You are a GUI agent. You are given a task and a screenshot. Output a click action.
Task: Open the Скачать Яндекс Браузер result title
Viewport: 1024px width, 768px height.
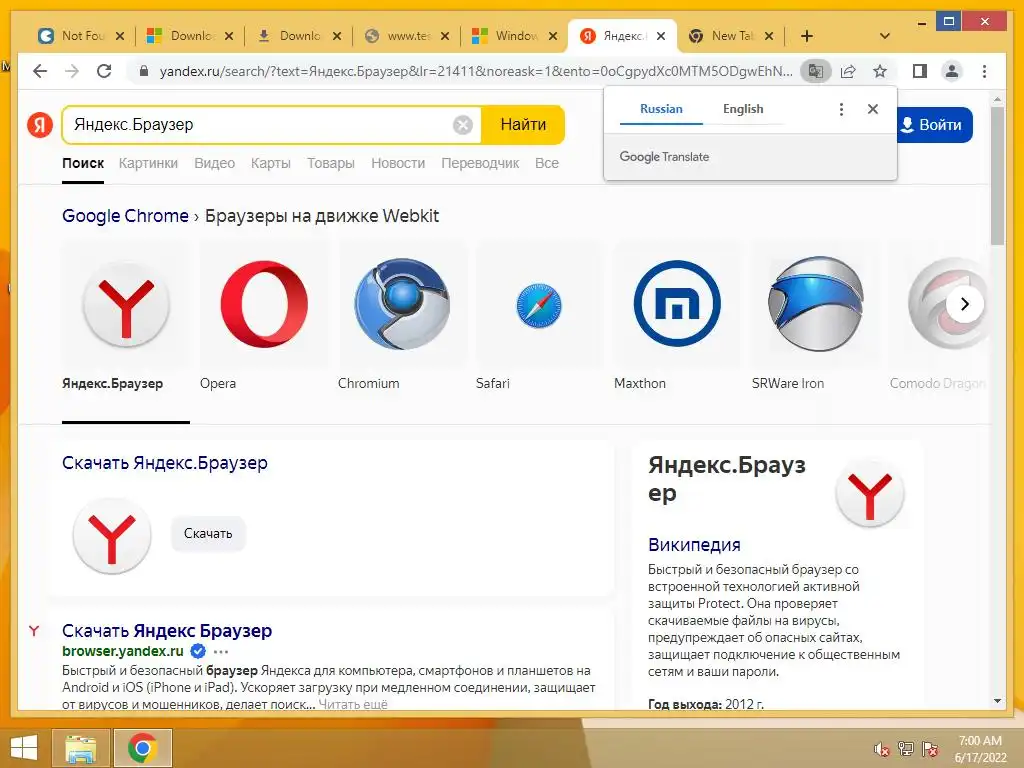pyautogui.click(x=167, y=631)
